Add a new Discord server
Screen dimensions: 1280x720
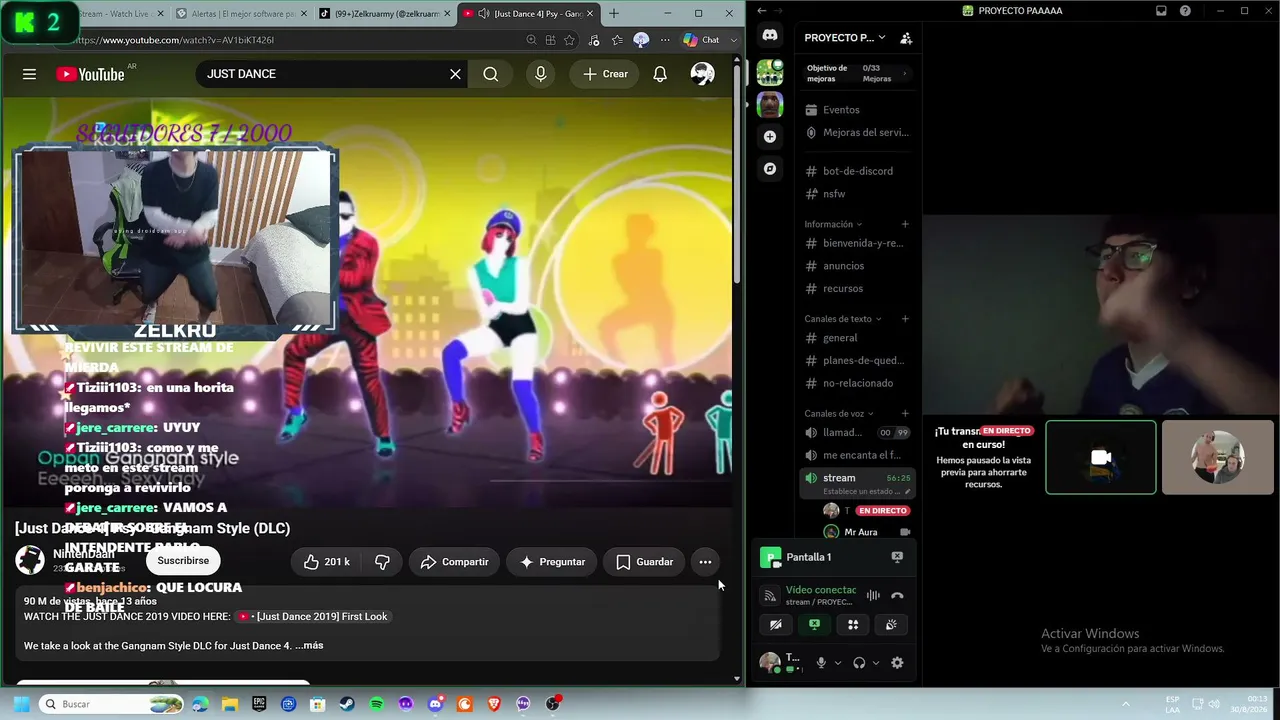point(770,137)
